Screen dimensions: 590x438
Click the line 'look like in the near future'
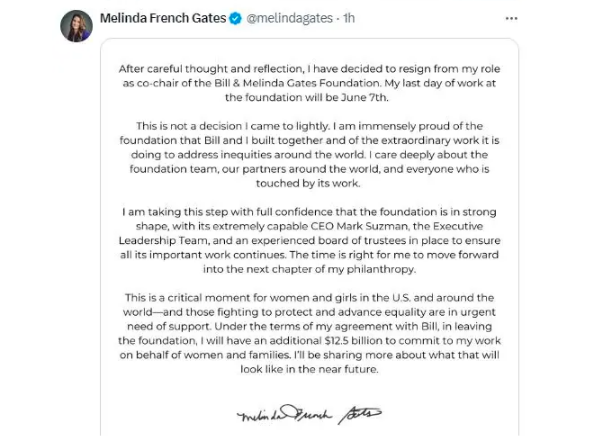point(309,369)
